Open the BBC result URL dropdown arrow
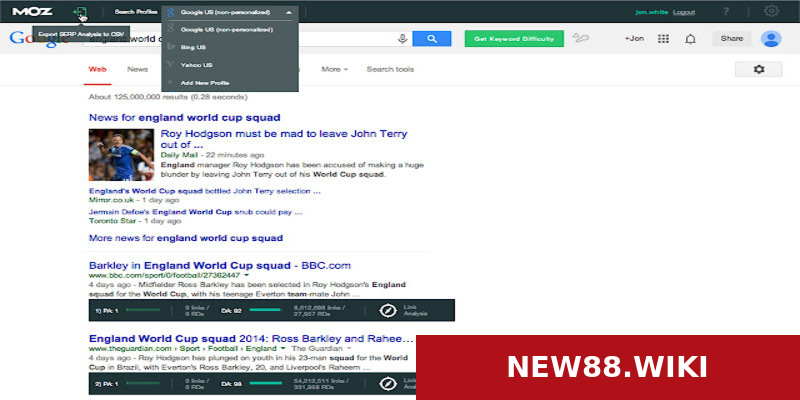This screenshot has width=800, height=400. (x=247, y=275)
